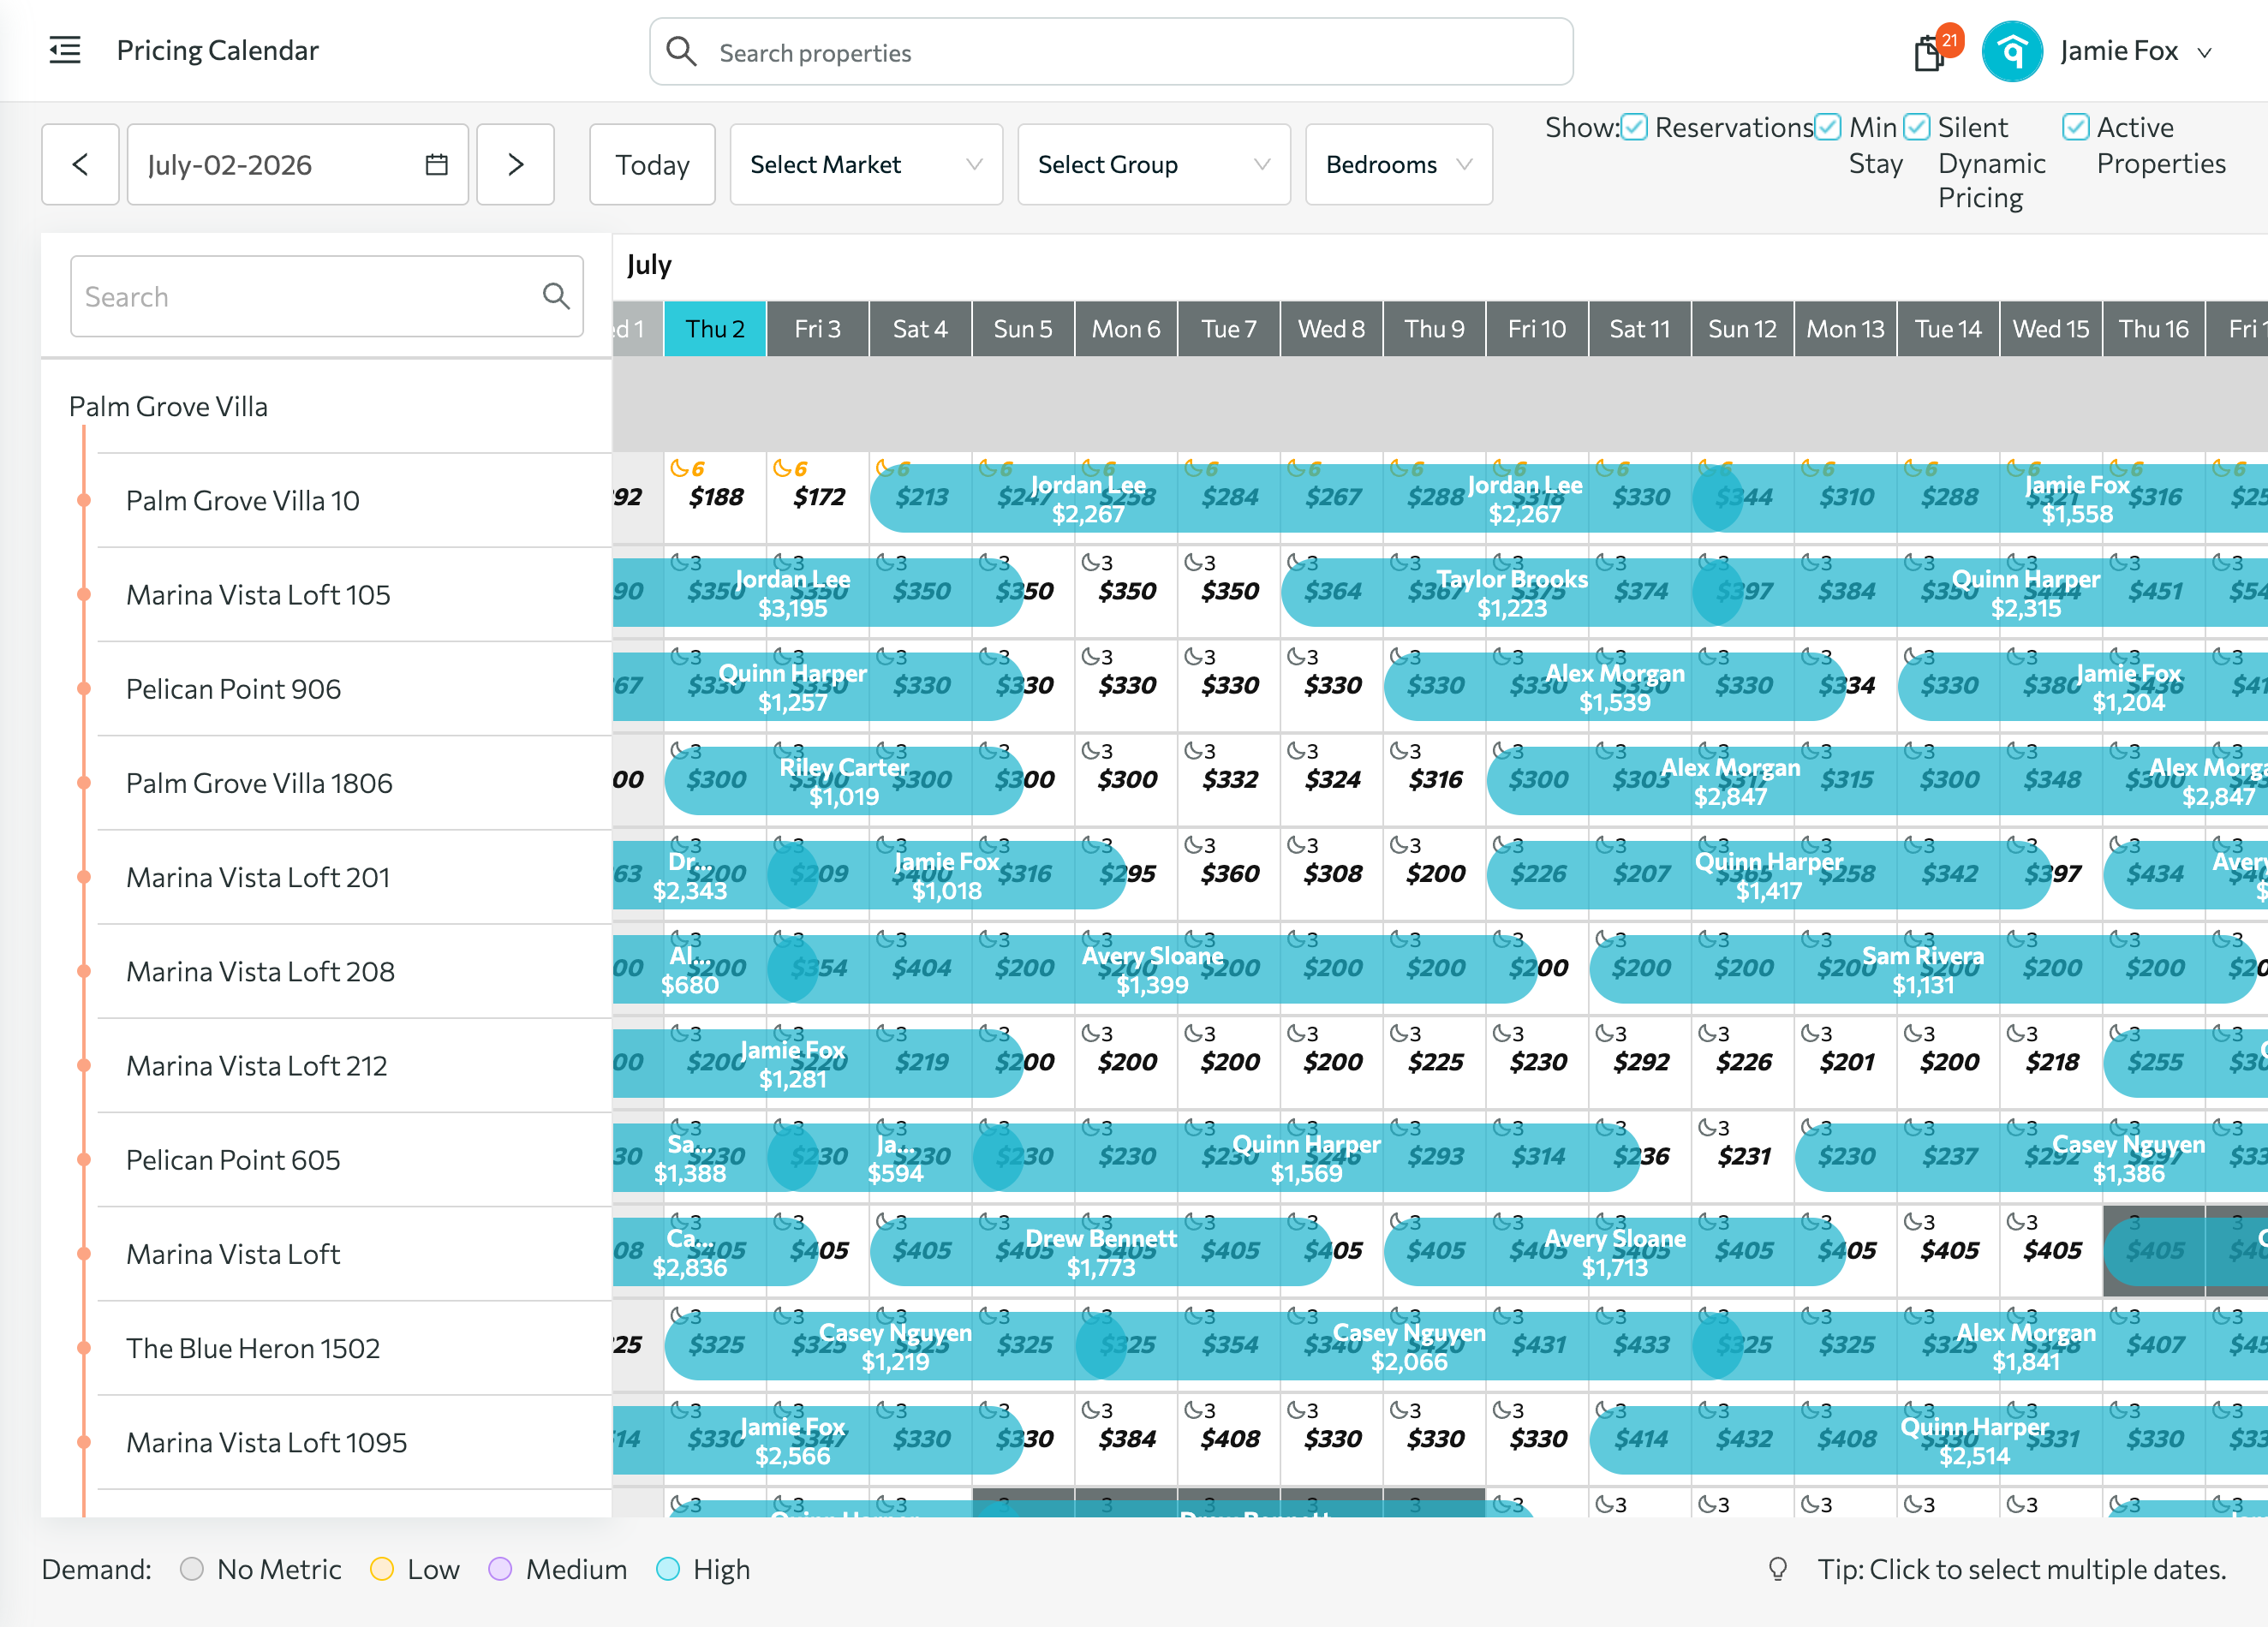Click the min-stay moon icon on Marina Vista Loft 1095 Fri 10
2268x1627 pixels.
1503,1410
